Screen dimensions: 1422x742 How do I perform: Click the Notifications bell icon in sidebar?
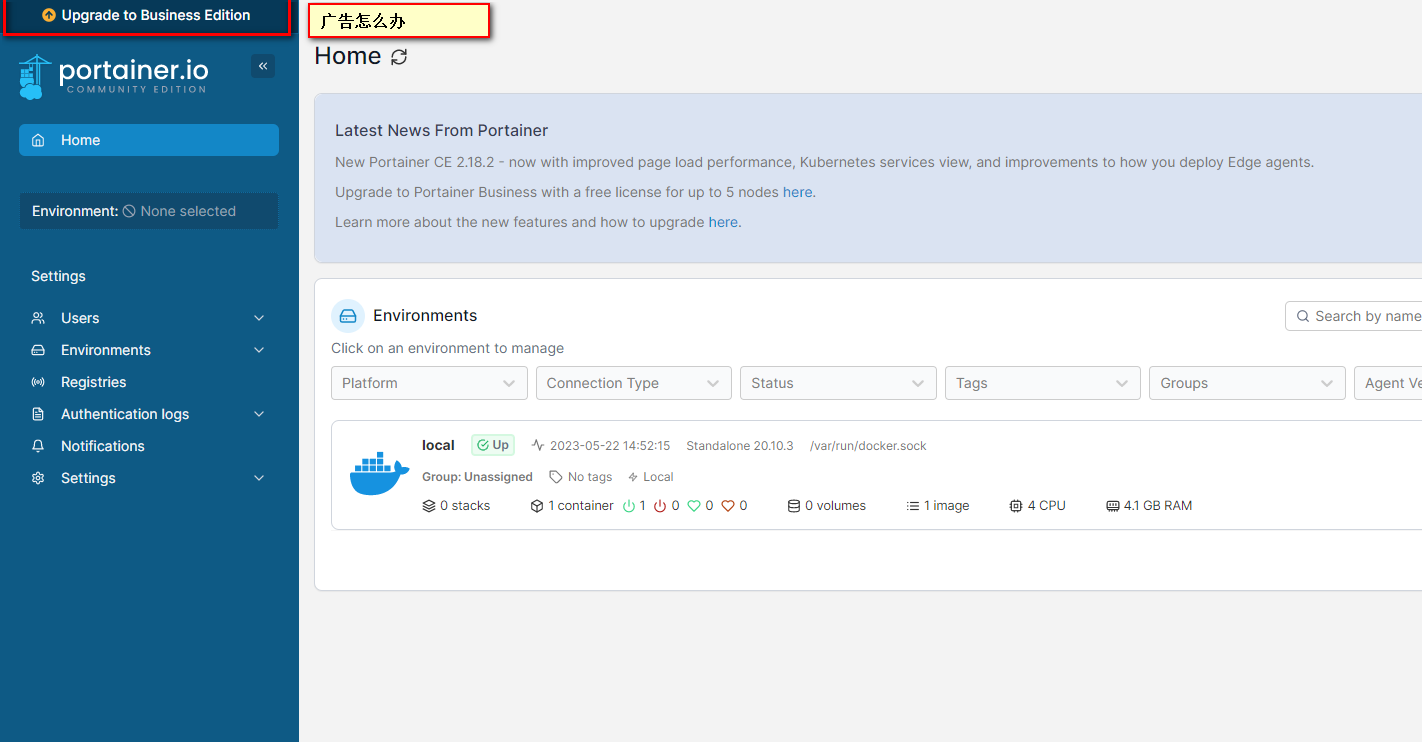[38, 446]
